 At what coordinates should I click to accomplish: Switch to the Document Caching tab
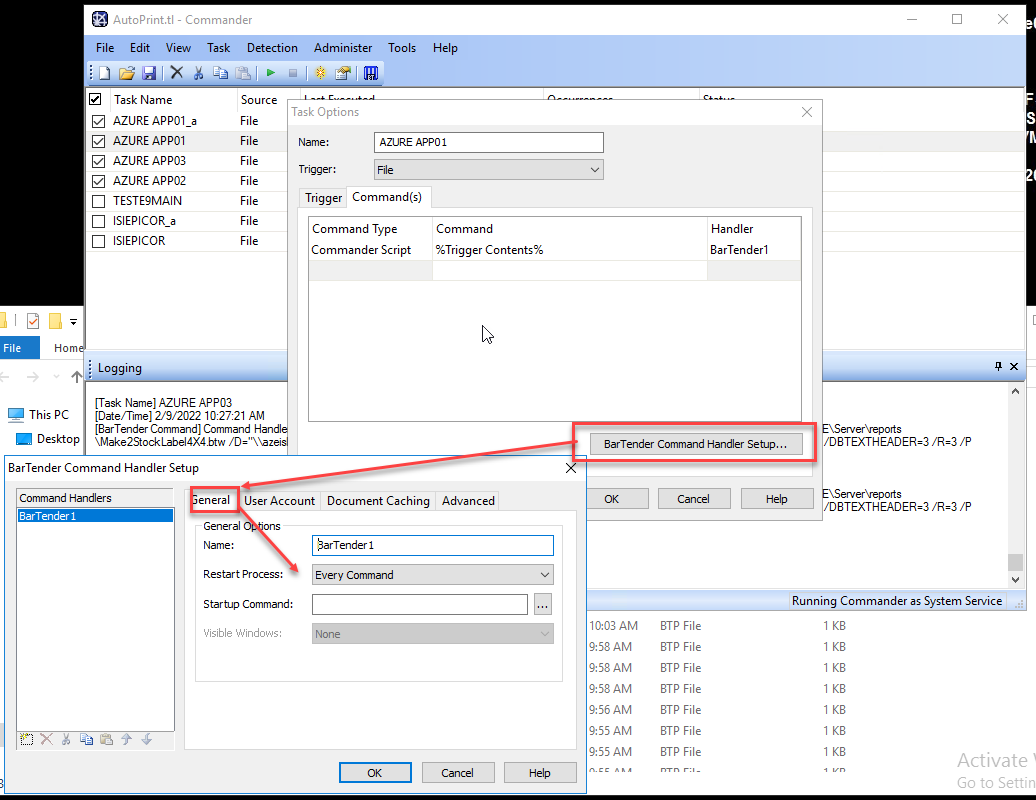378,501
